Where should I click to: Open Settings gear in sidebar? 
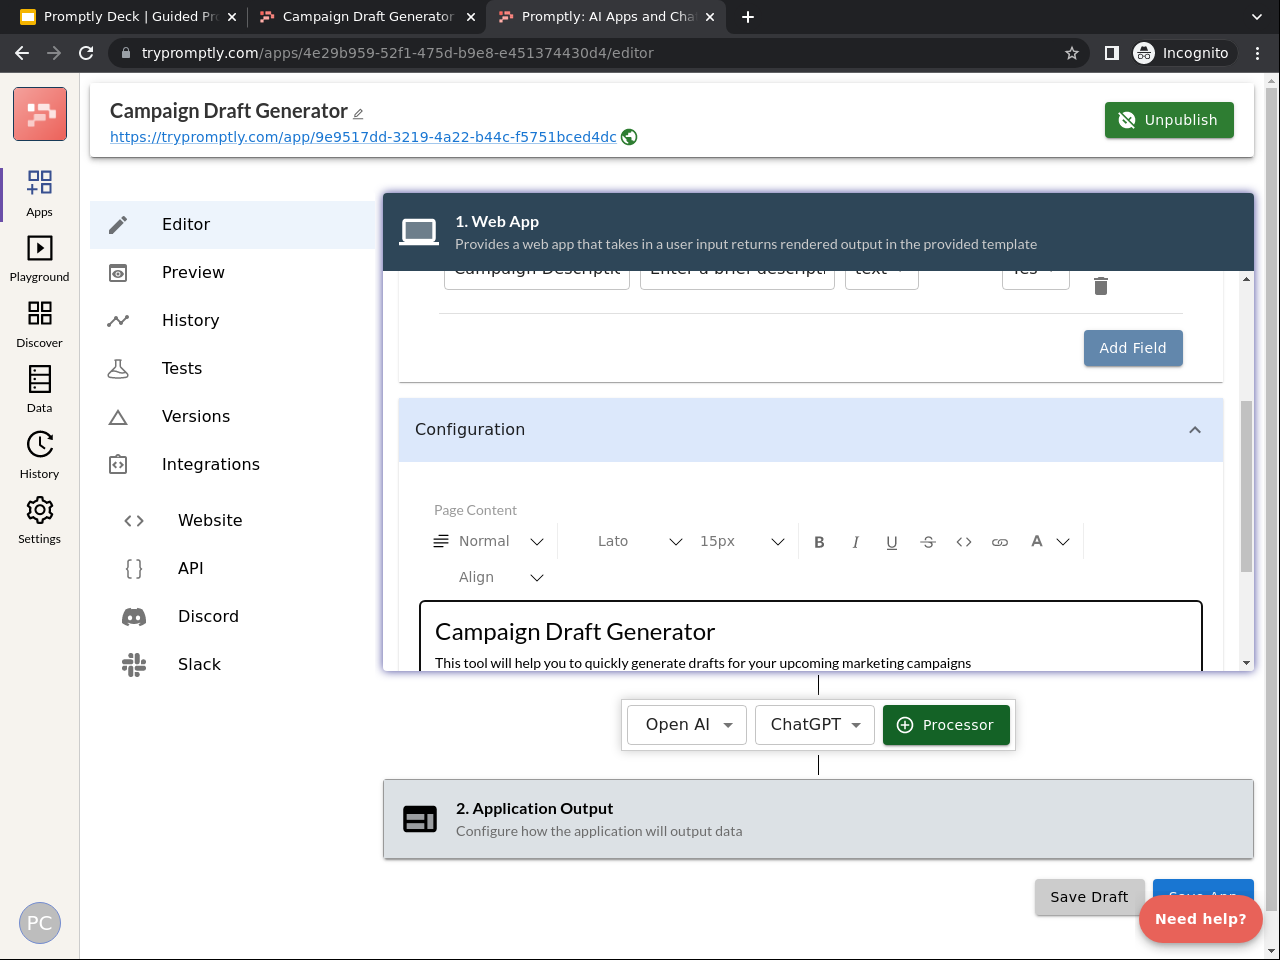pyautogui.click(x=39, y=521)
